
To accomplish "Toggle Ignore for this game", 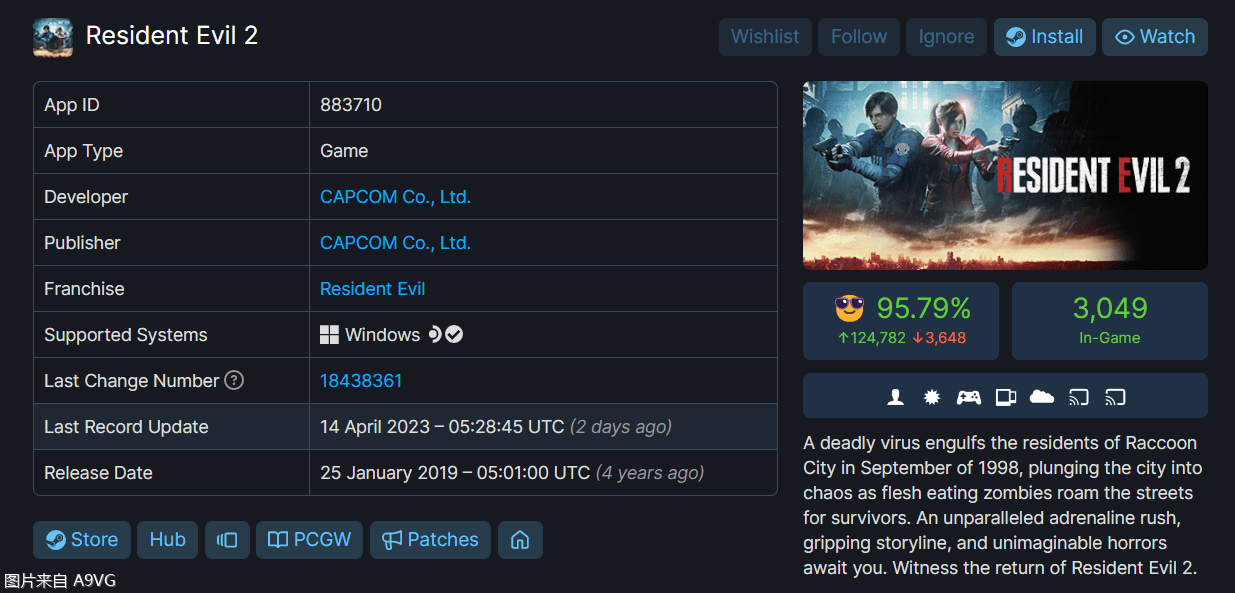I will tap(946, 37).
